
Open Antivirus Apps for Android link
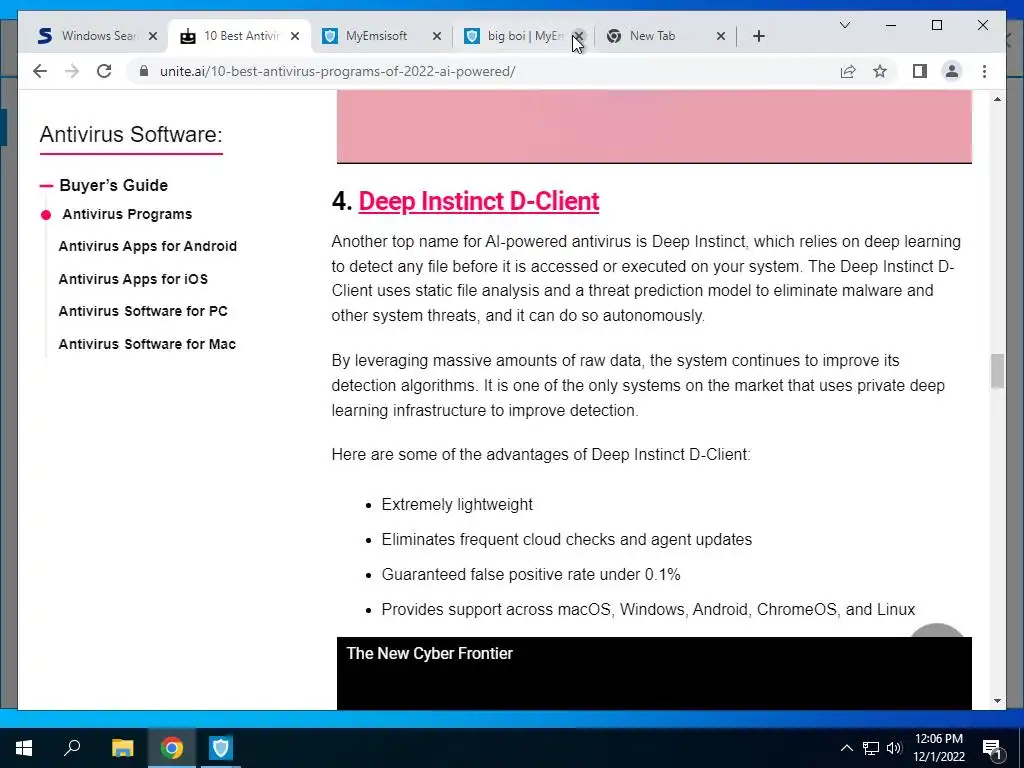[148, 246]
